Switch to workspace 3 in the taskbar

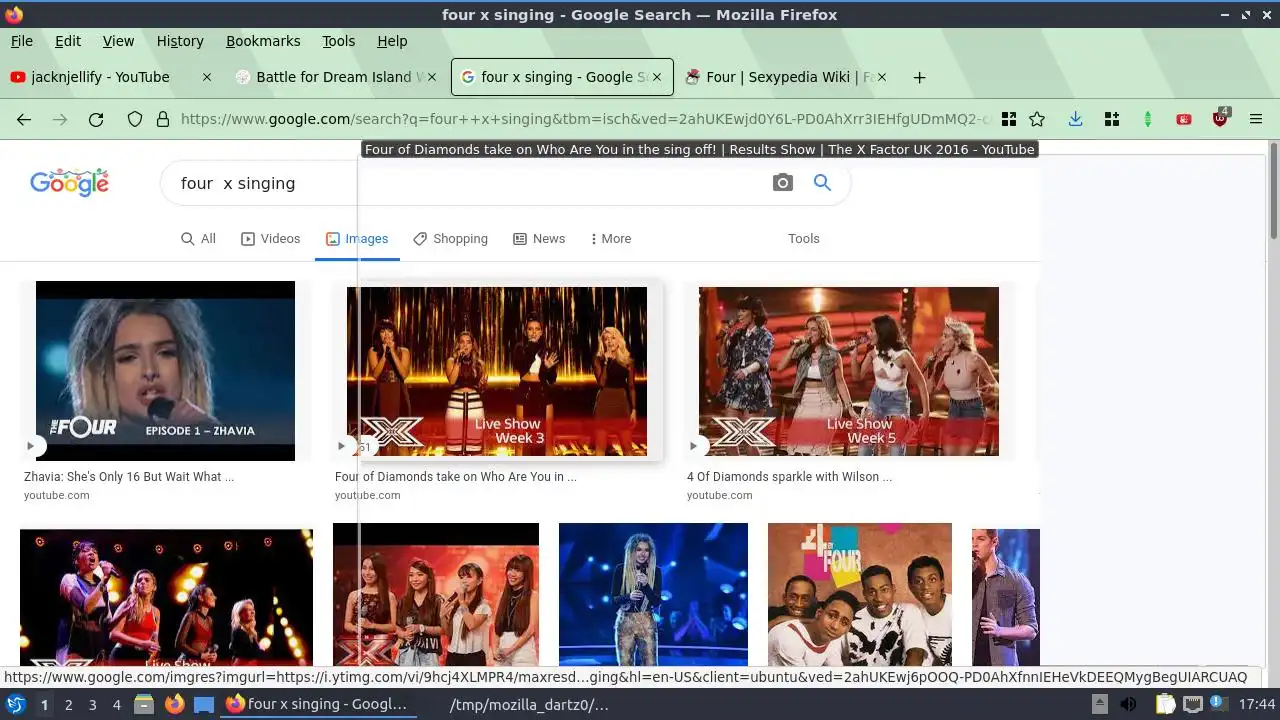coord(92,705)
